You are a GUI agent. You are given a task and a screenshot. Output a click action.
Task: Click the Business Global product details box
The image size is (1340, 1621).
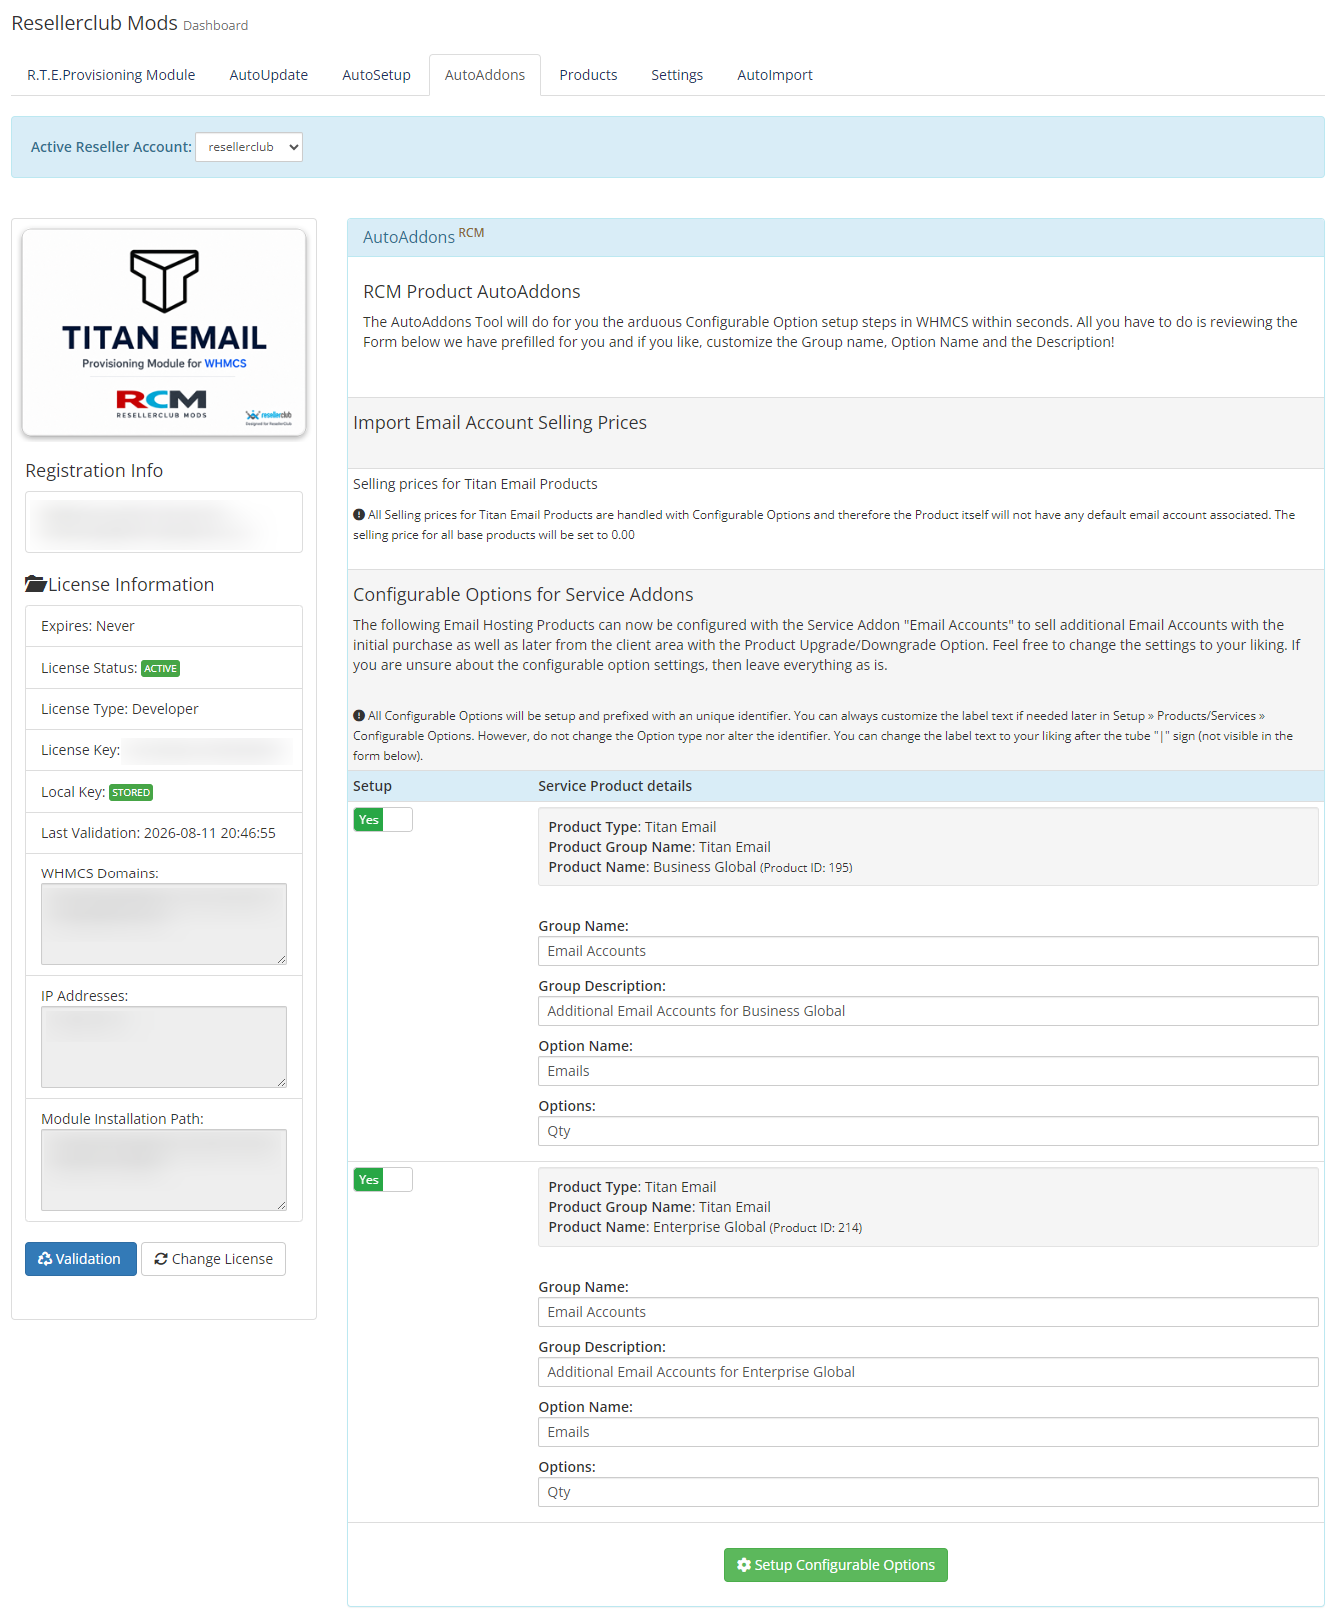[928, 847]
